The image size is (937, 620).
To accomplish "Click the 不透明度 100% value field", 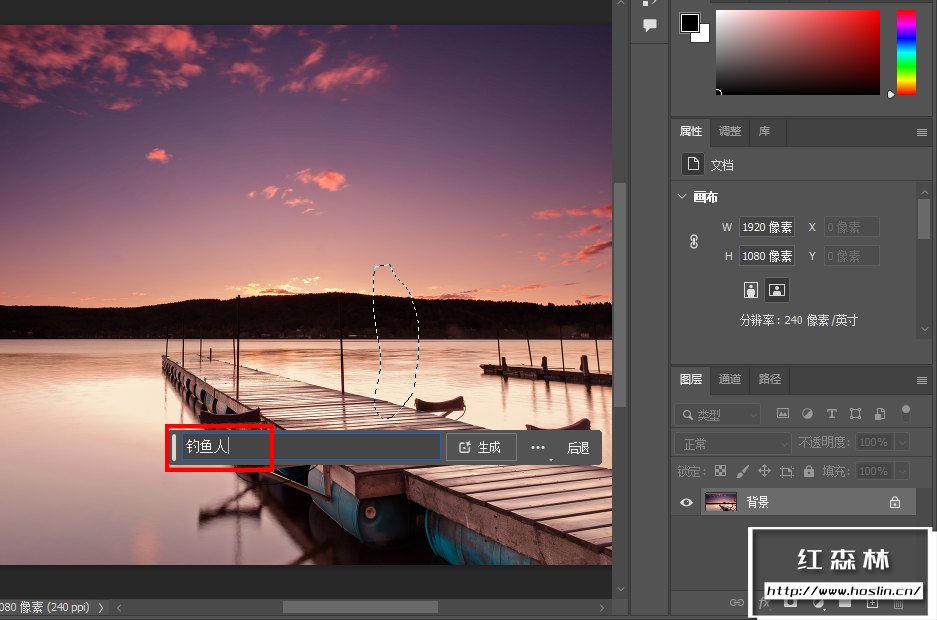I will click(874, 442).
